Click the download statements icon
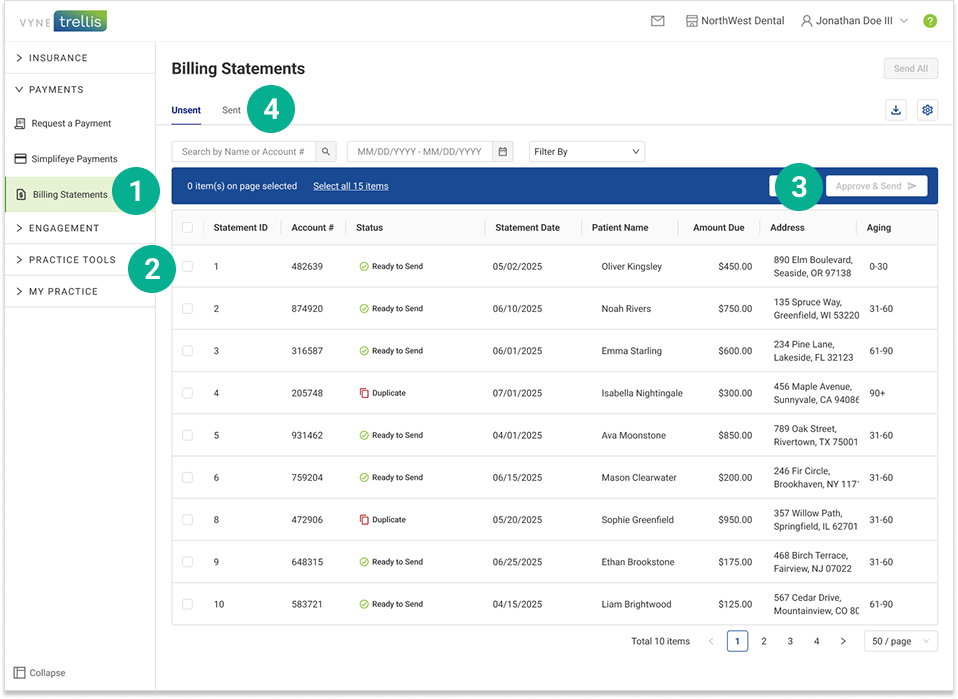This screenshot has height=699, width=958. pyautogui.click(x=896, y=110)
